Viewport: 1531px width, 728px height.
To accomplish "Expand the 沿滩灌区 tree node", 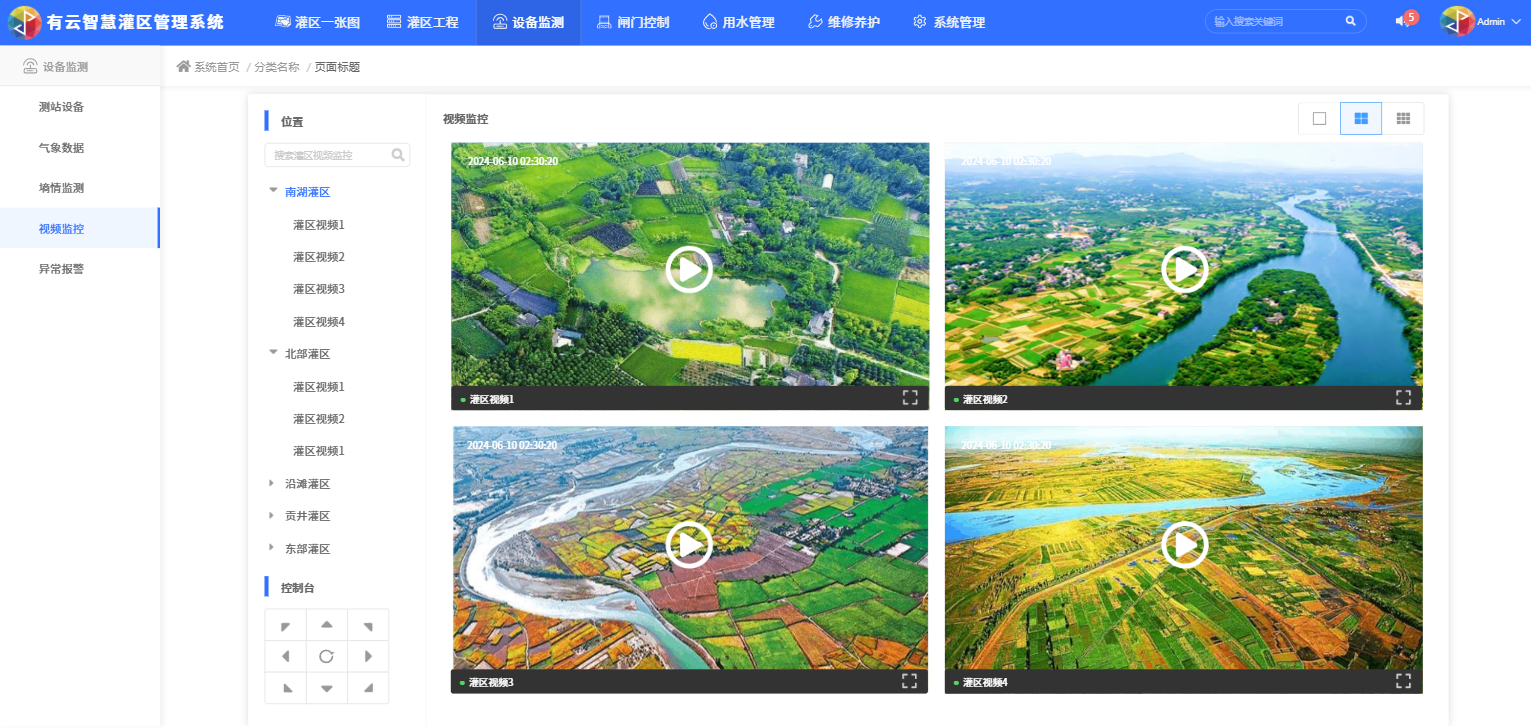I will pos(272,484).
